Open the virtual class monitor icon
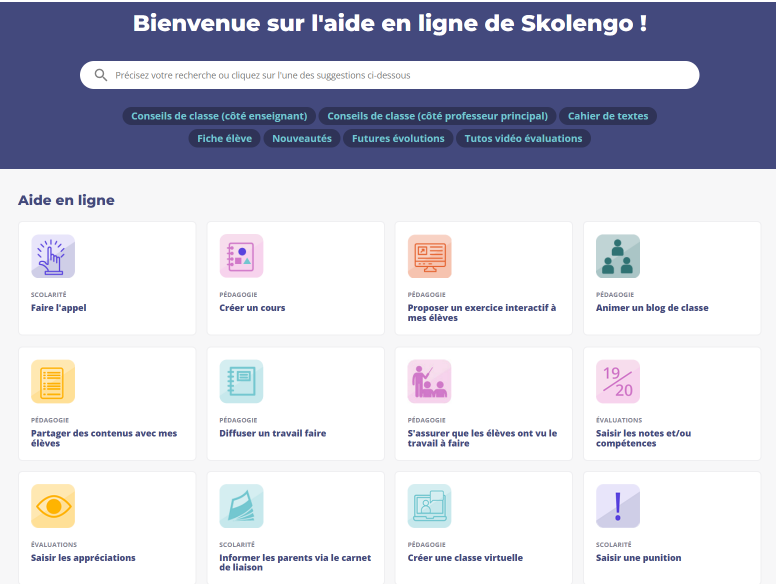This screenshot has width=776, height=584. (x=429, y=506)
